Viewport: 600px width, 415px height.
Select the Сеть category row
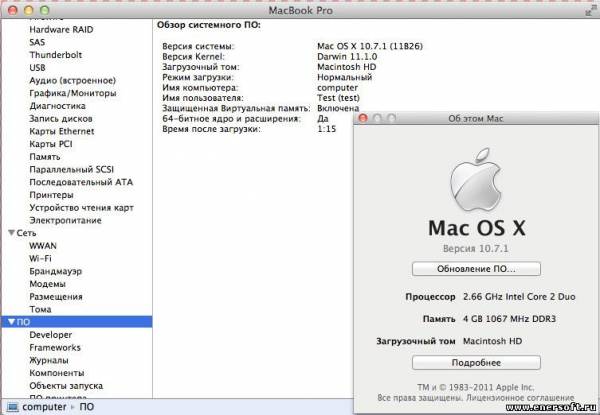[77, 233]
